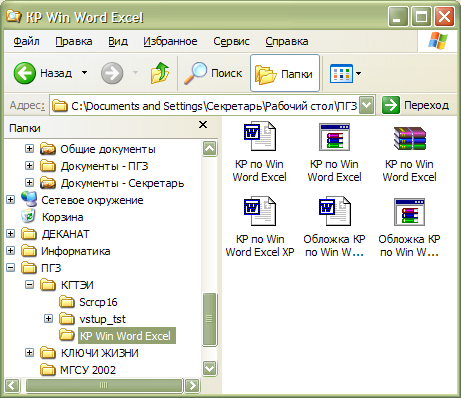Open the Справка menu

287,41
